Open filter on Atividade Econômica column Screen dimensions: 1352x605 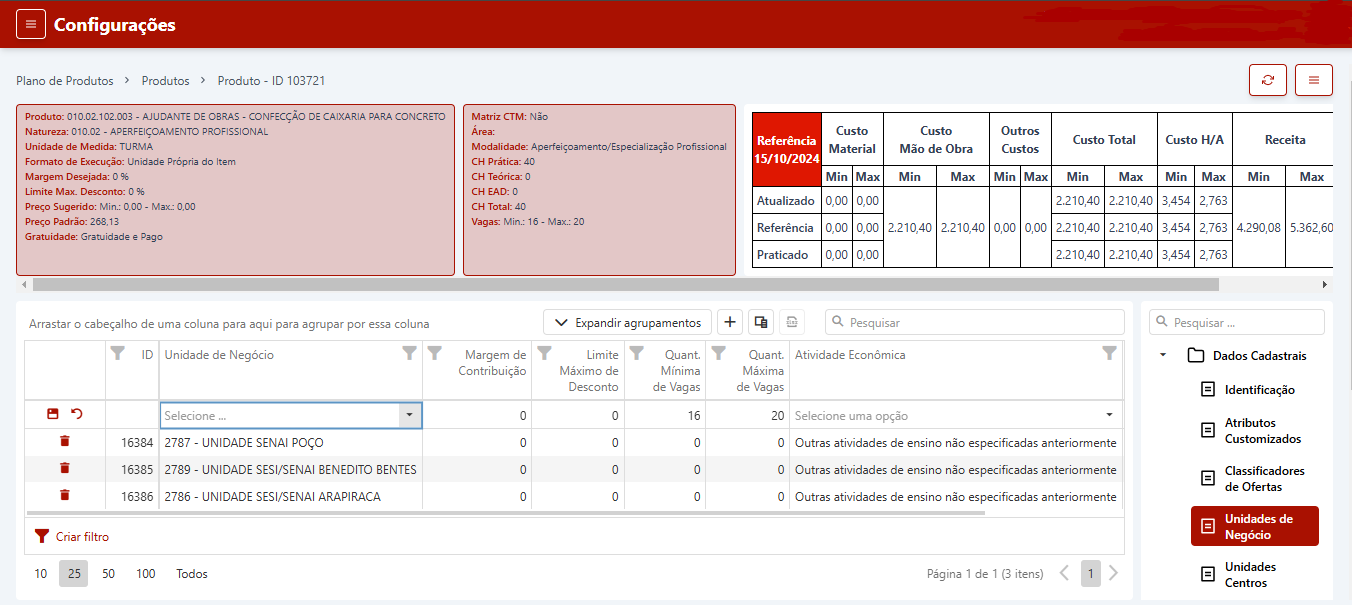(1109, 353)
